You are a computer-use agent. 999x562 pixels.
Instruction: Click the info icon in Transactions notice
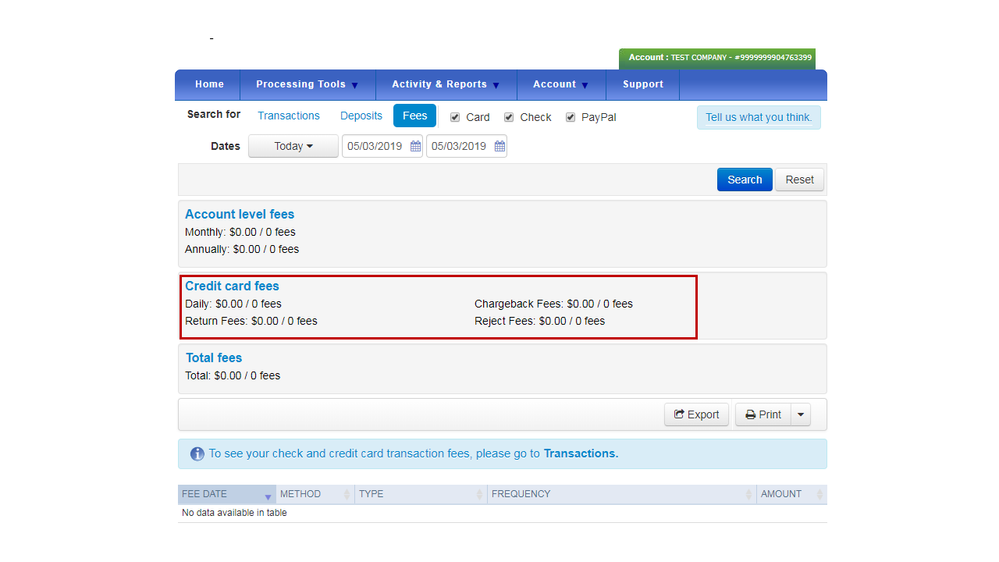(x=197, y=454)
